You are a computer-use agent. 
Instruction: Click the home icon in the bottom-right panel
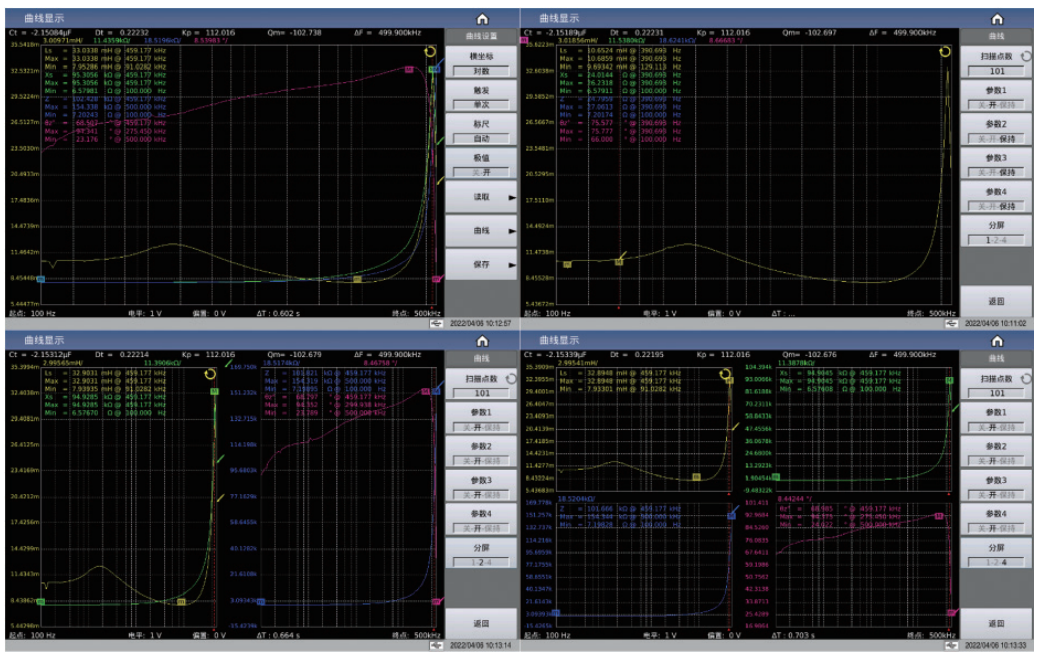997,341
